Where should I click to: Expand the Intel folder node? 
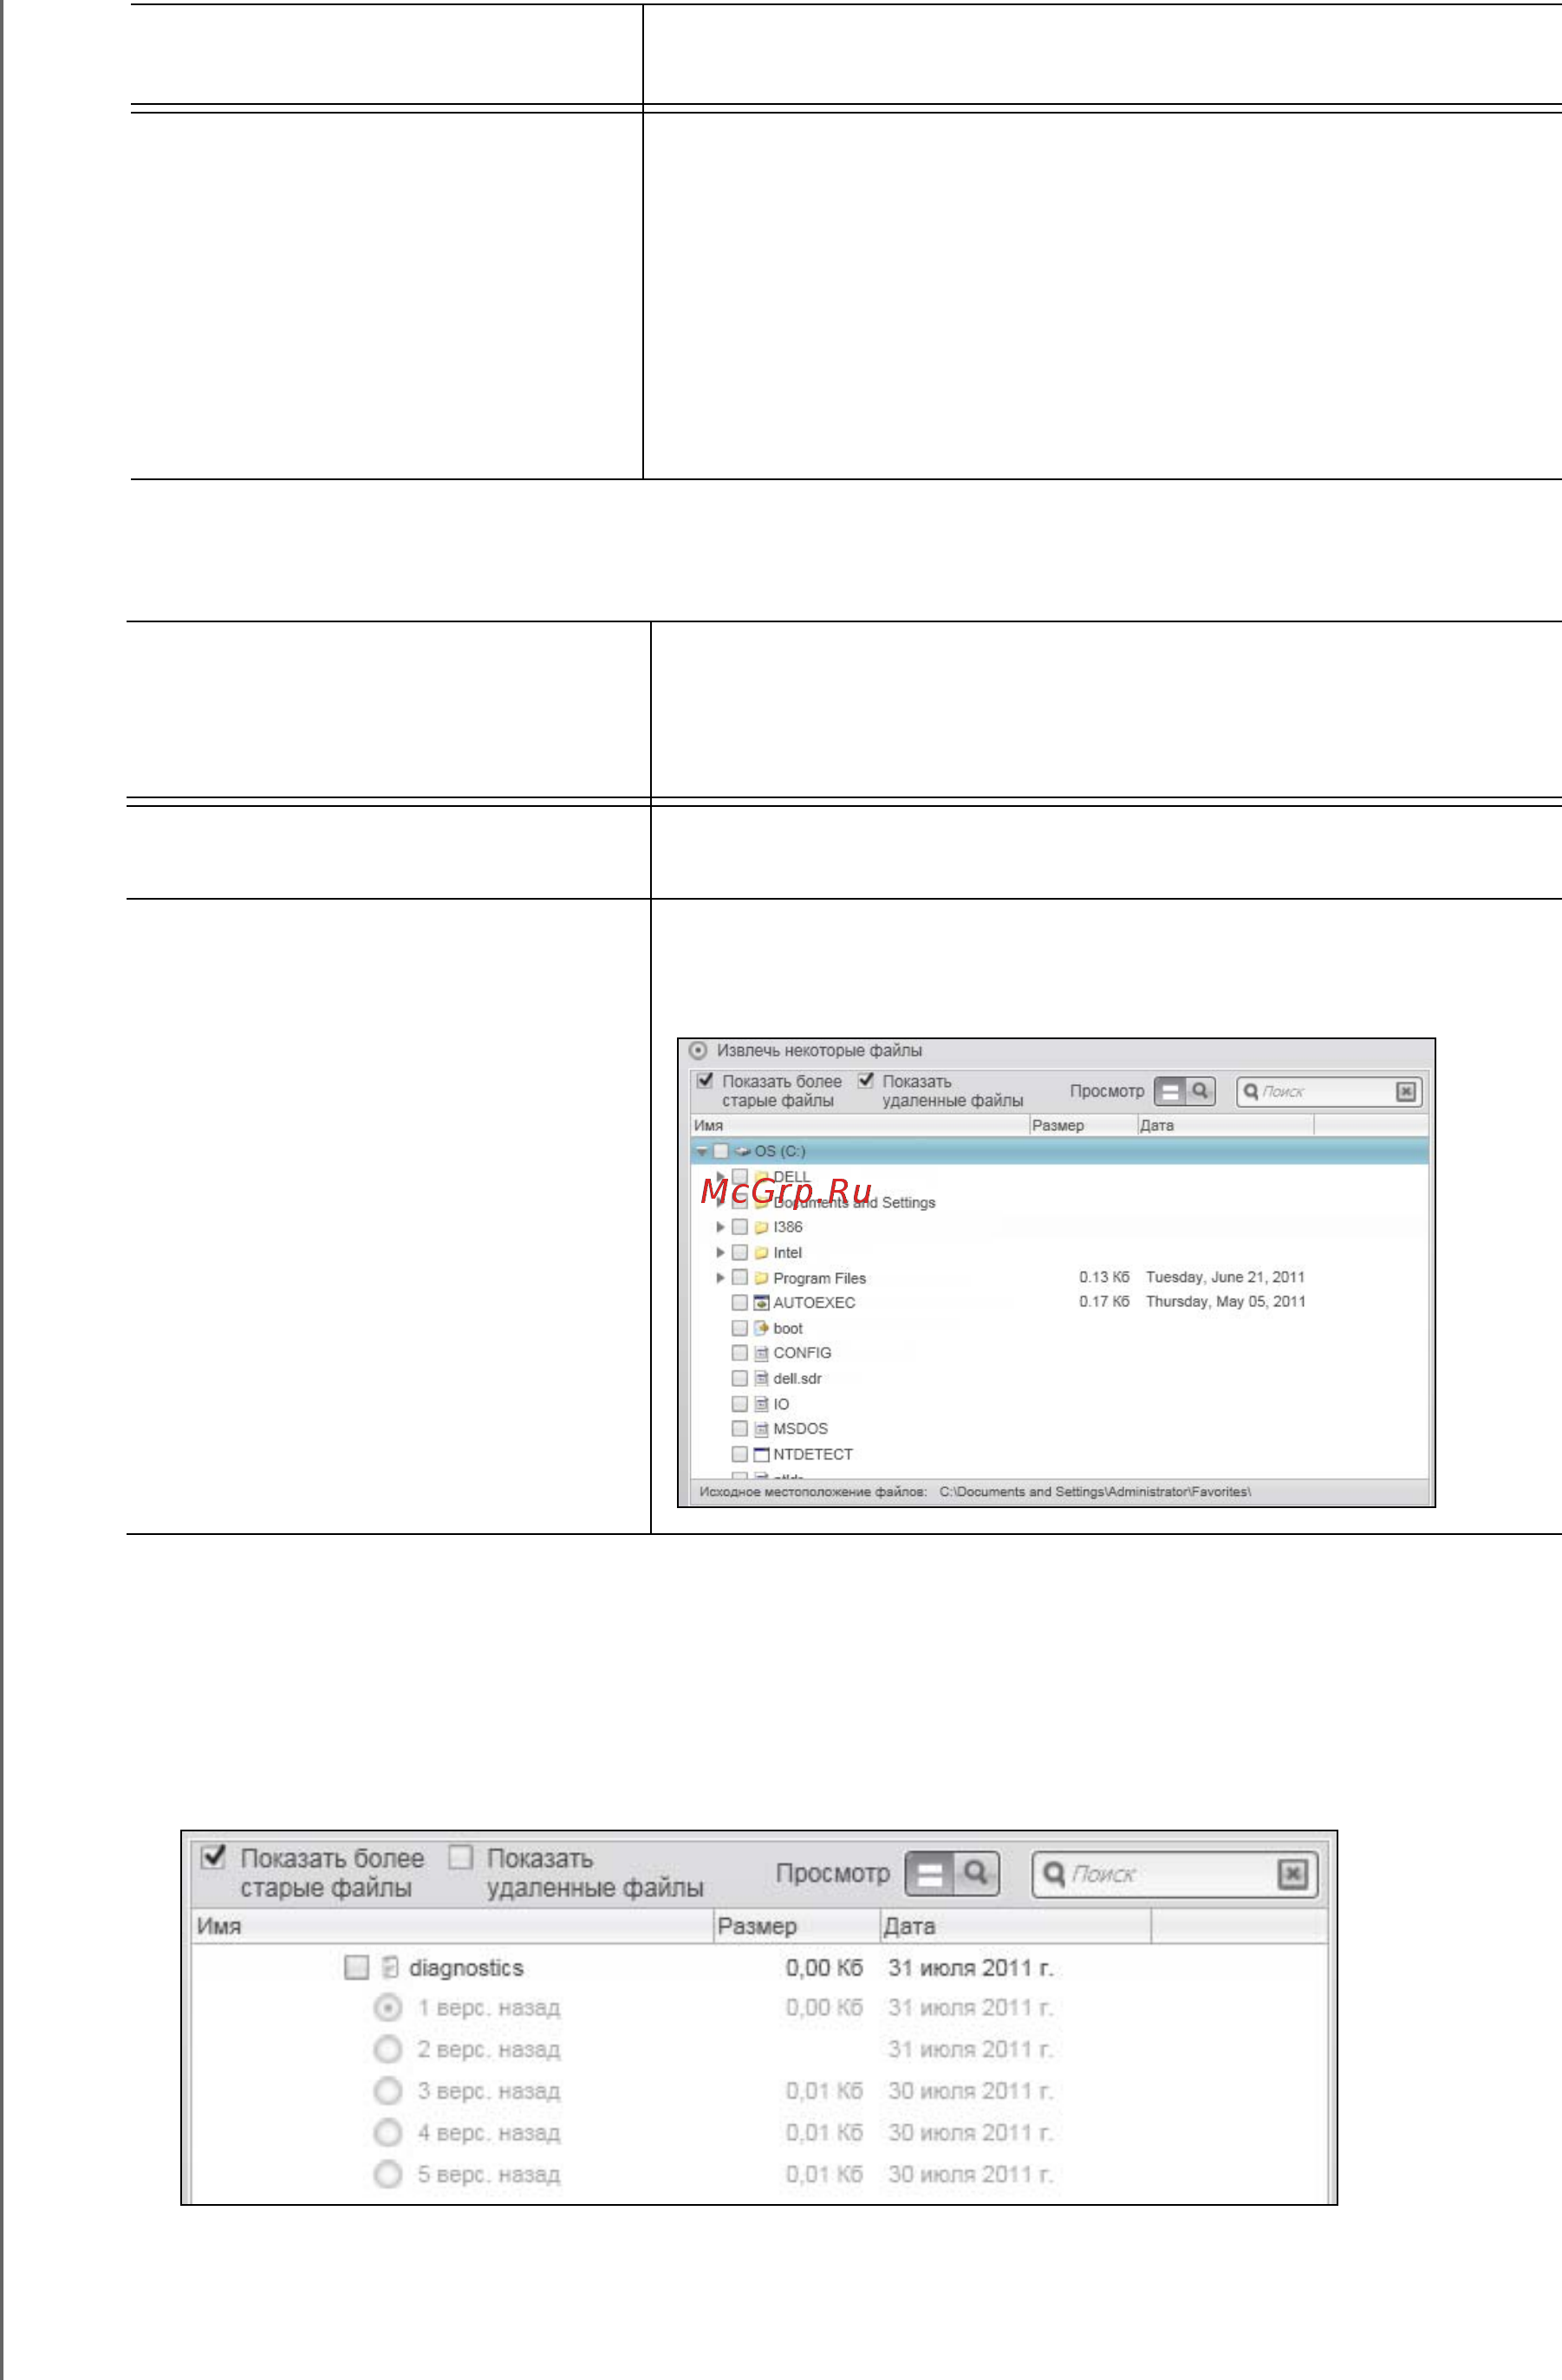point(720,1253)
